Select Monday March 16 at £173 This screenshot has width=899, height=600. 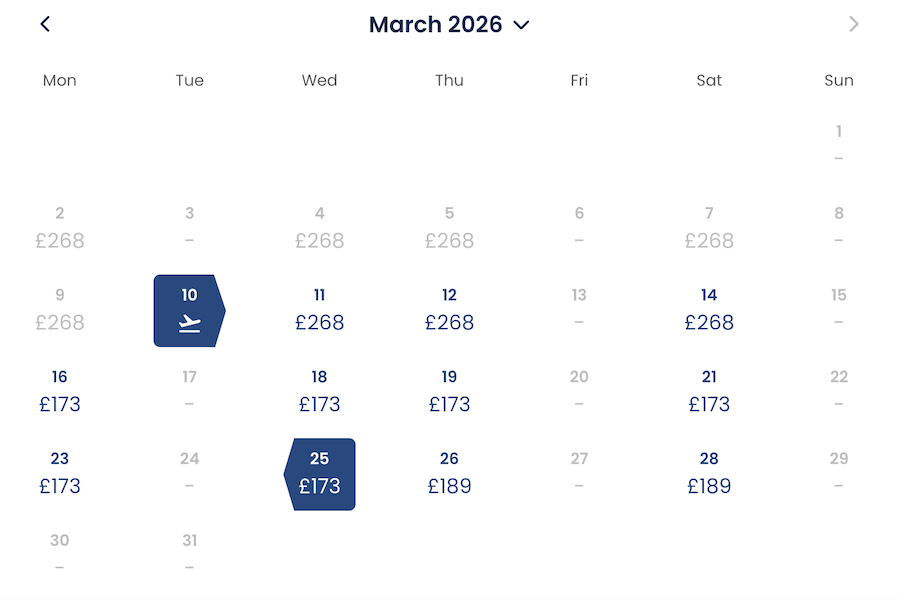(60, 392)
